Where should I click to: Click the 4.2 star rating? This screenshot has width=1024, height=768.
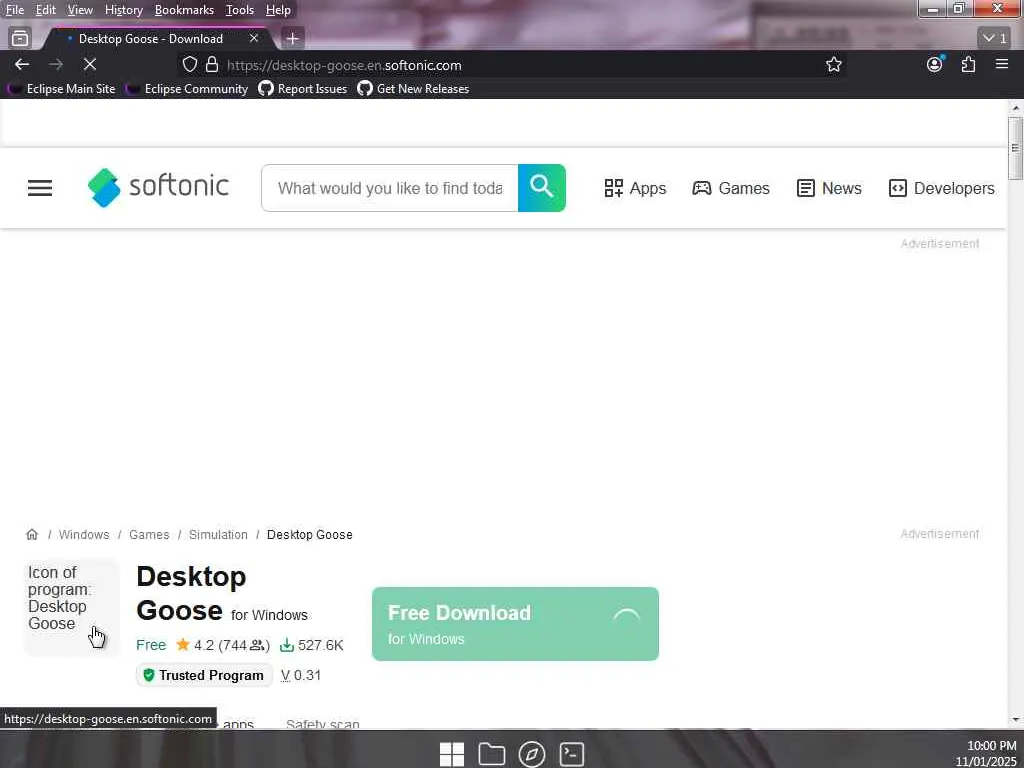[222, 645]
